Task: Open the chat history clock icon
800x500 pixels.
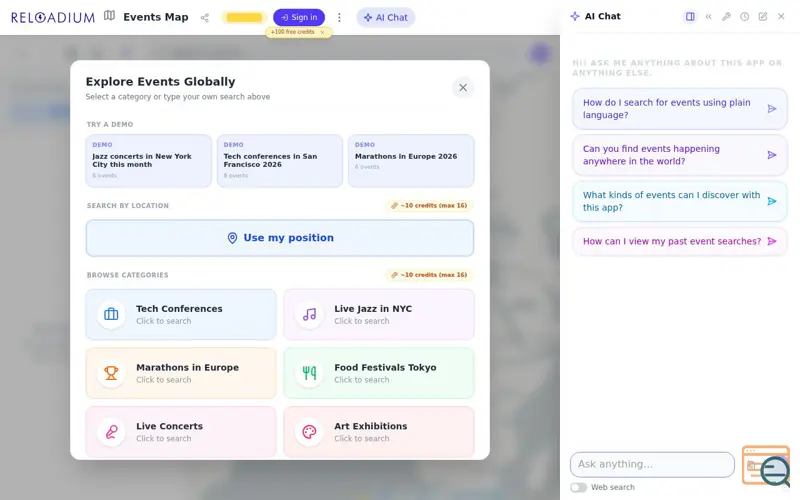Action: [x=745, y=16]
